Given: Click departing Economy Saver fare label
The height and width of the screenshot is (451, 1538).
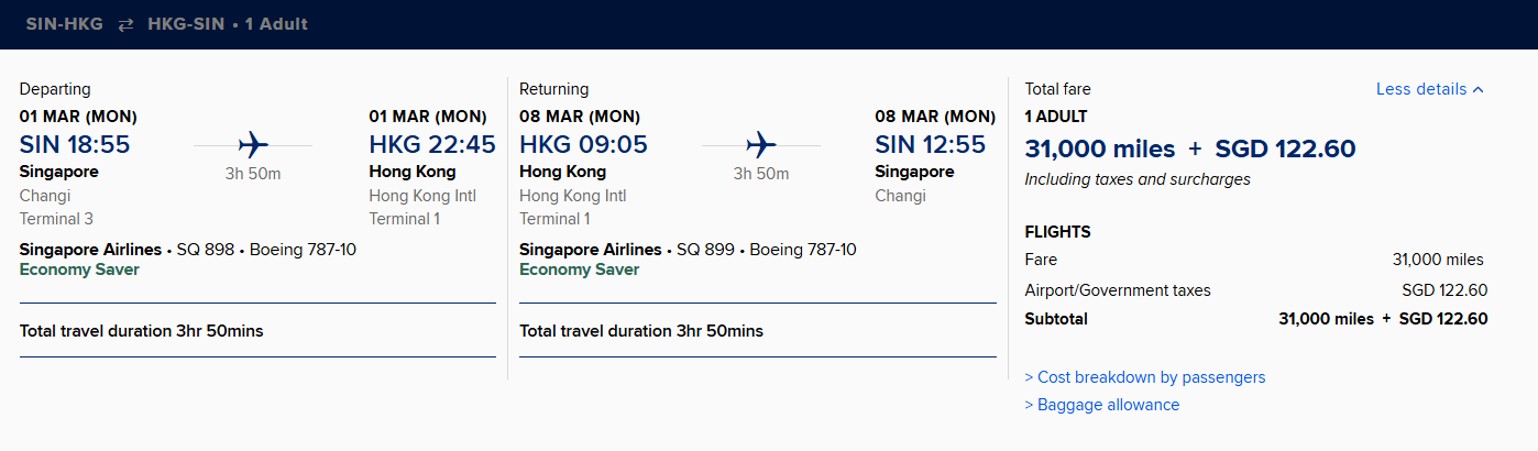Looking at the screenshot, I should 79,269.
